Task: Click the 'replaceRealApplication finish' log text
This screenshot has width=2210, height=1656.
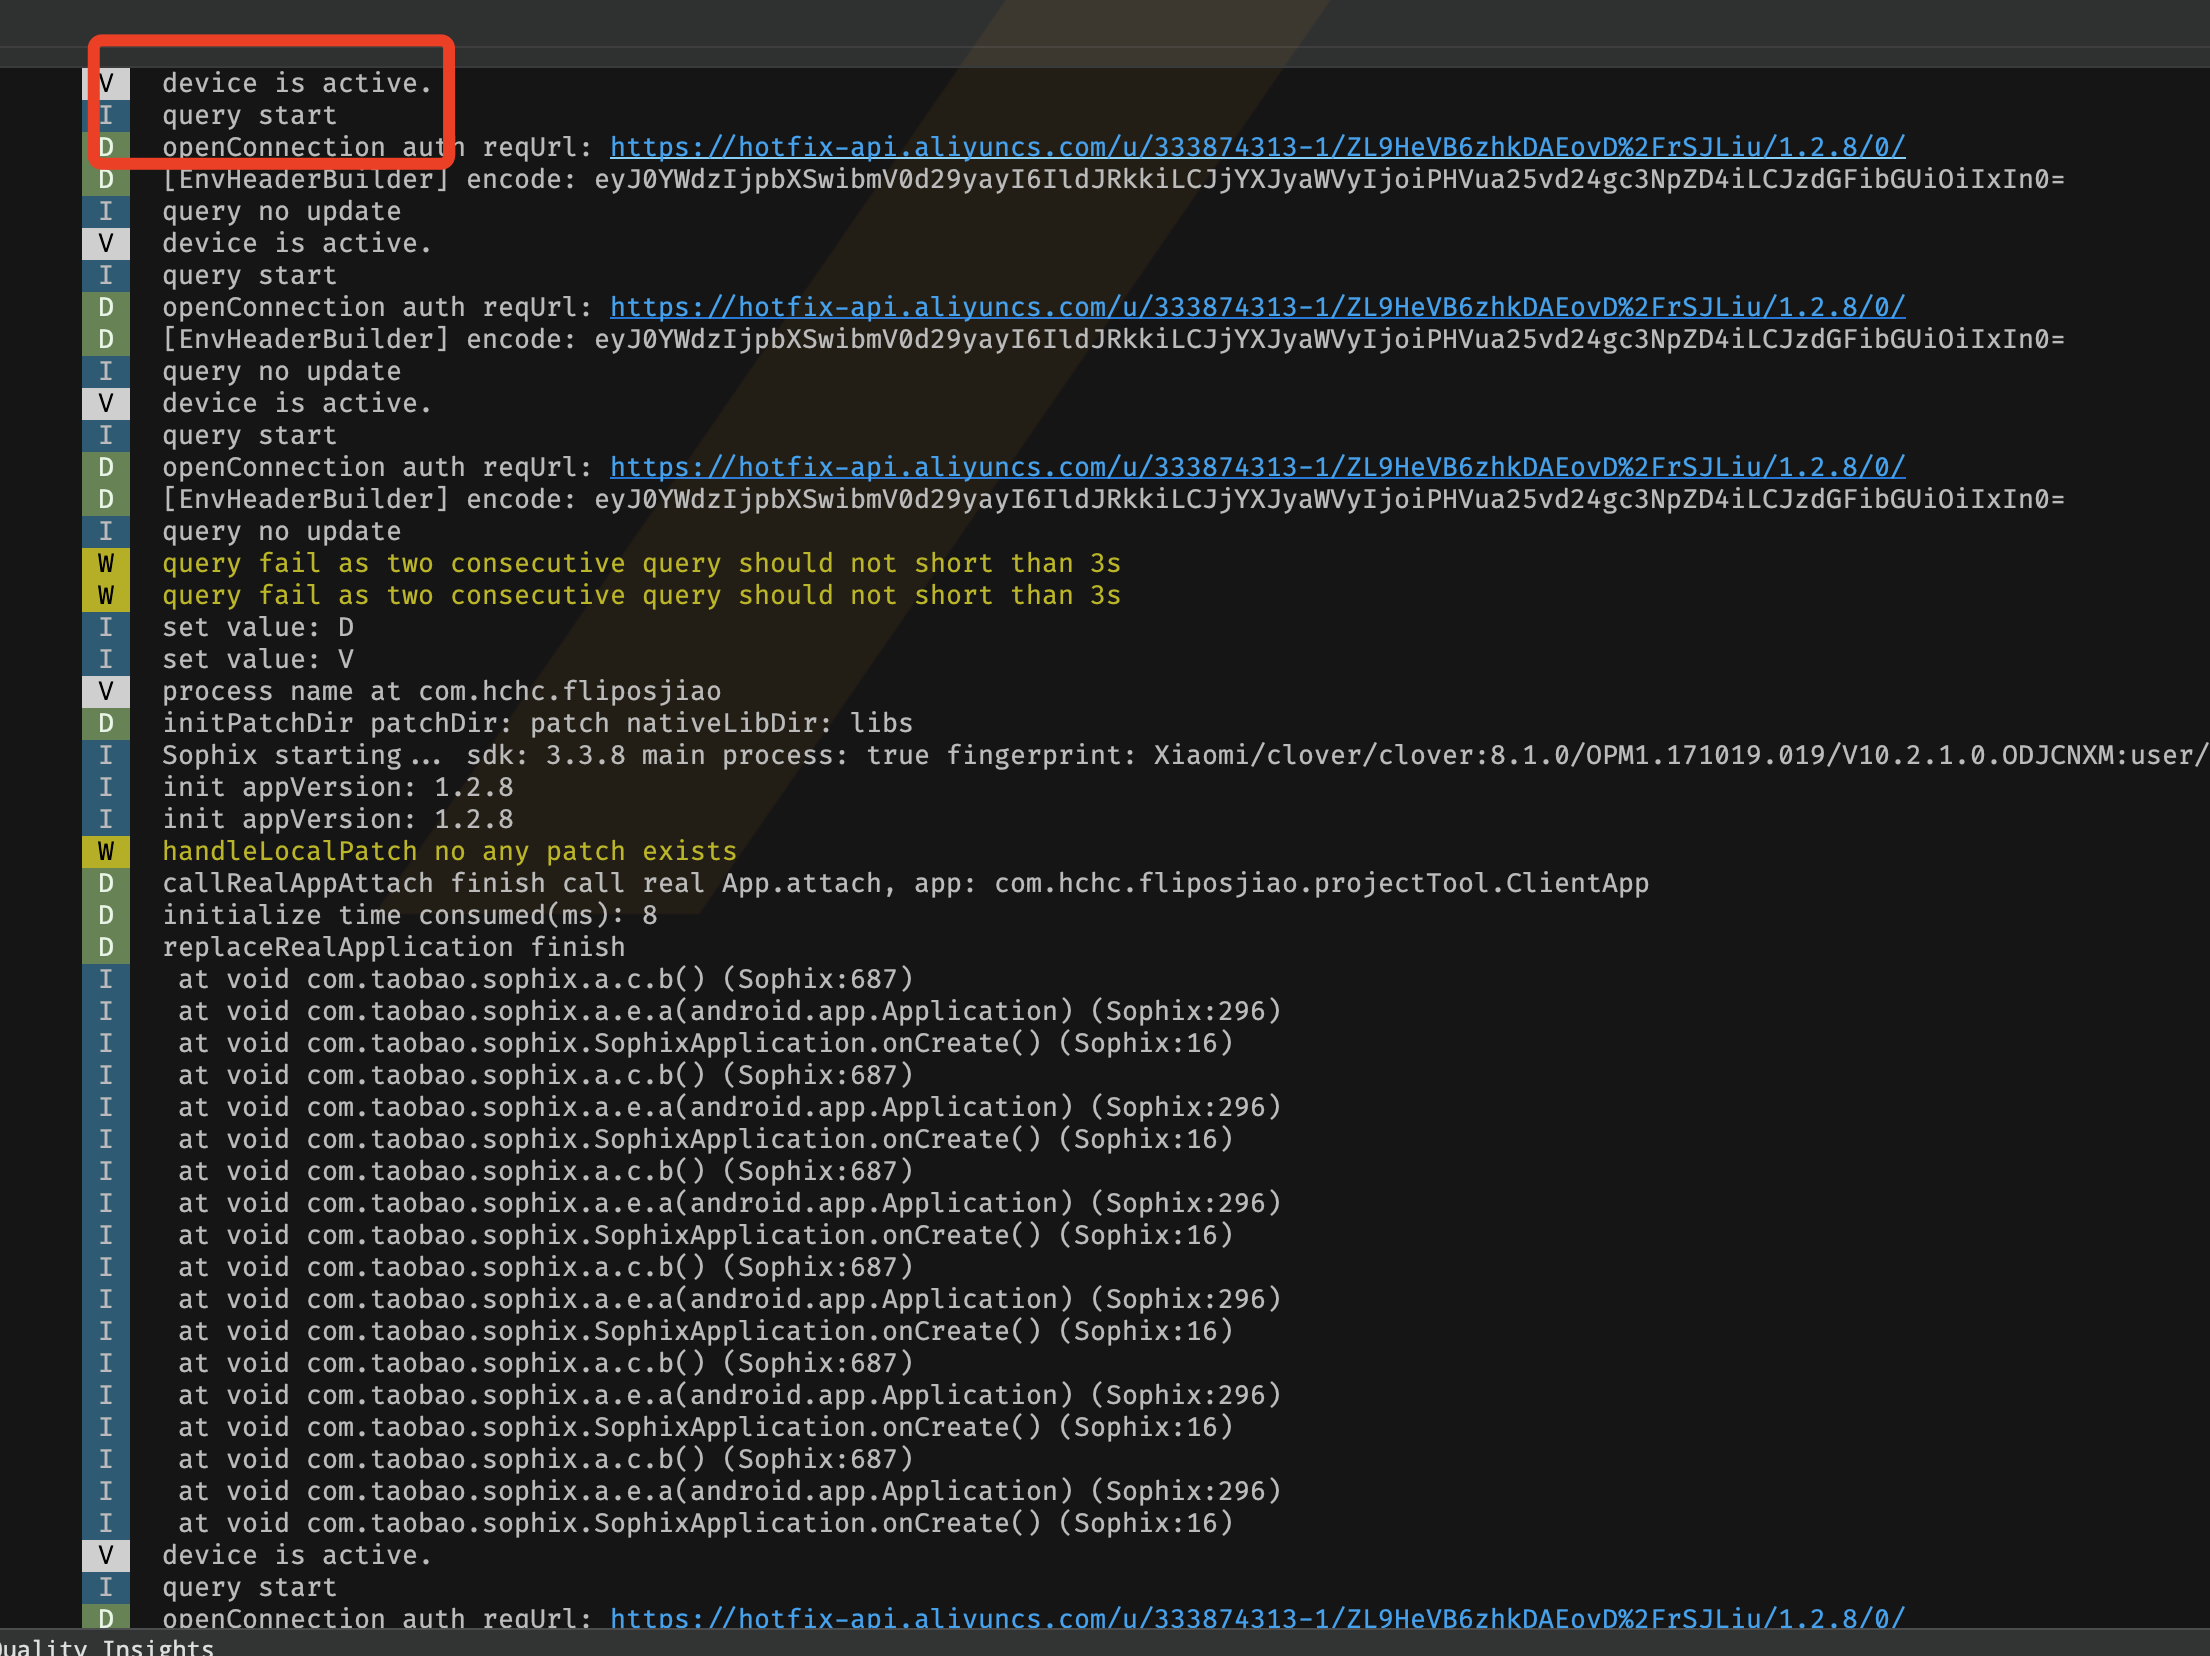Action: pos(393,947)
